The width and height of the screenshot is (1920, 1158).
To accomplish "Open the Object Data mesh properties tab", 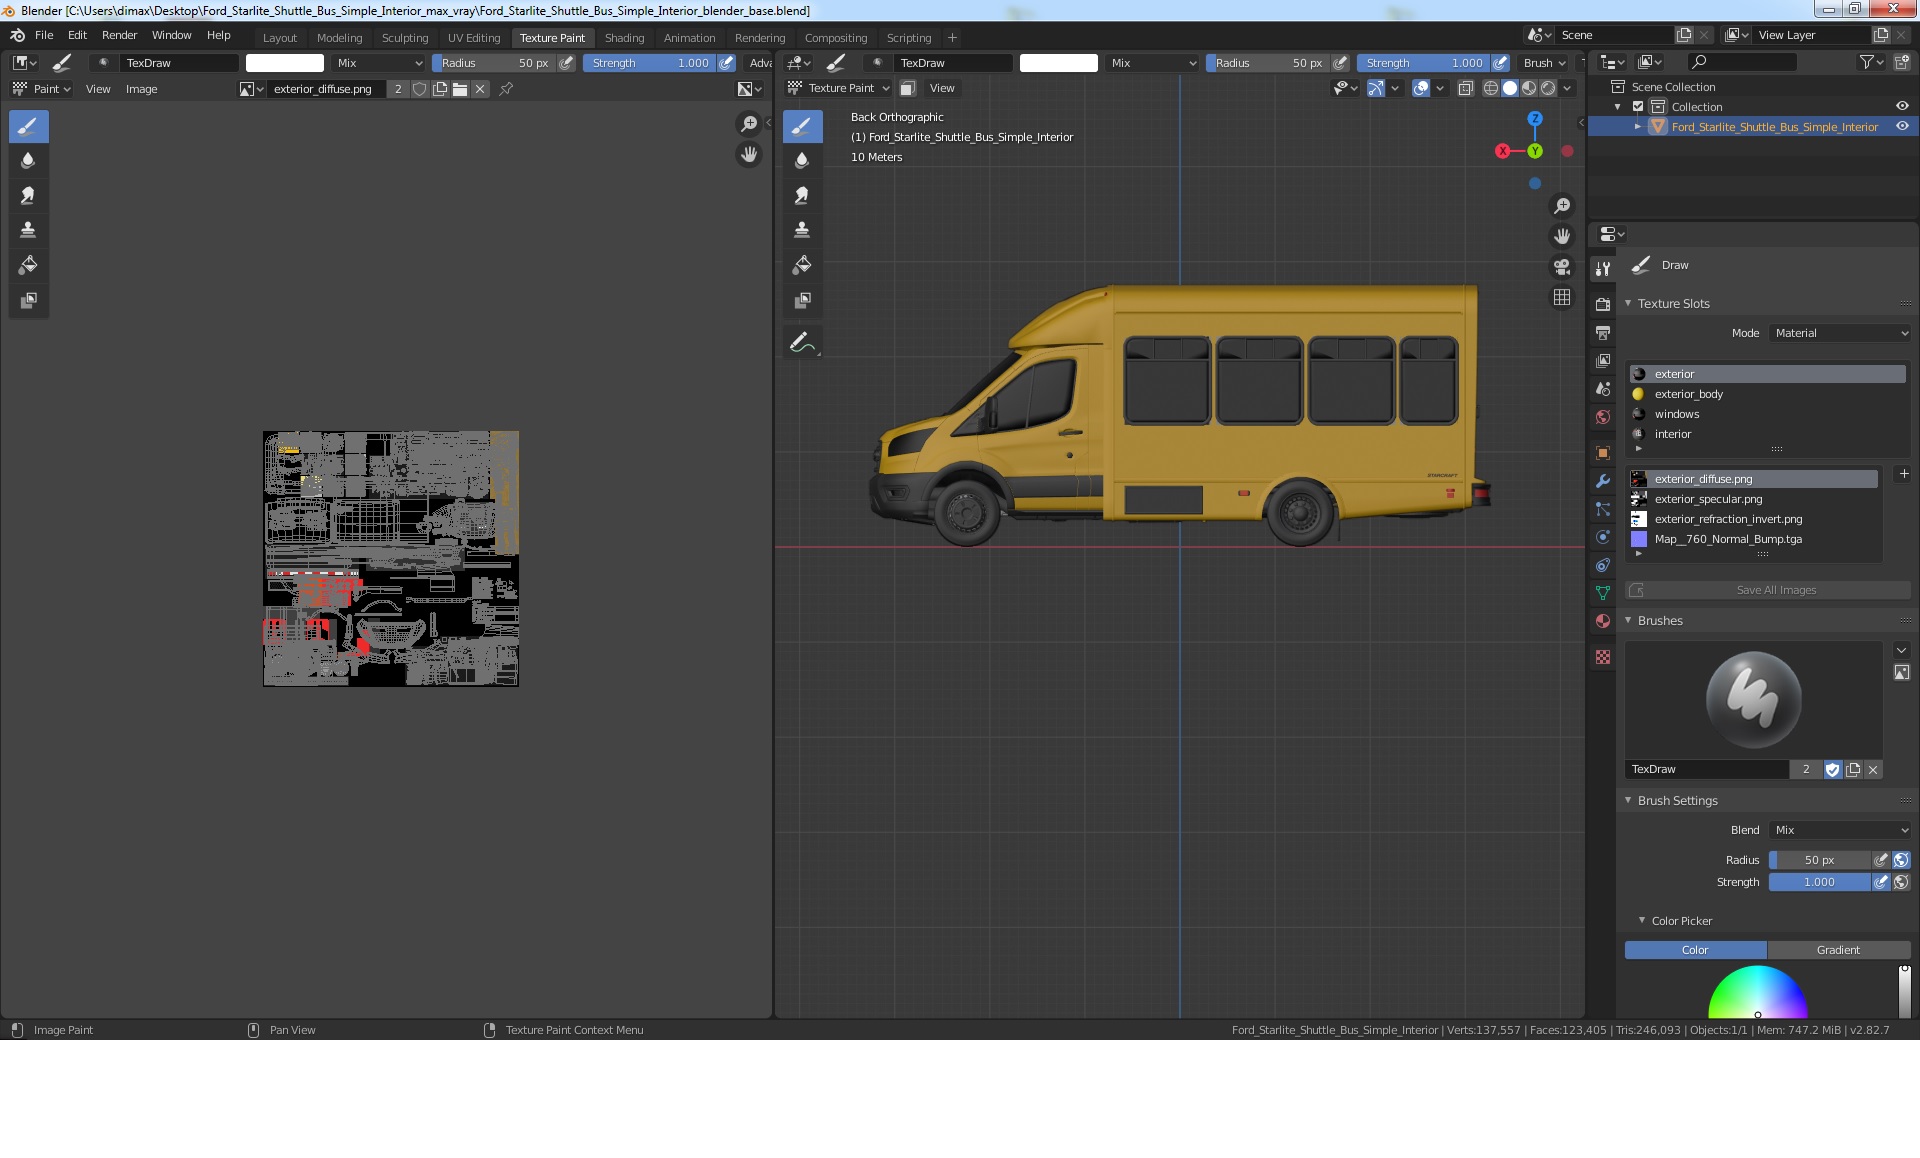I will click(1603, 593).
